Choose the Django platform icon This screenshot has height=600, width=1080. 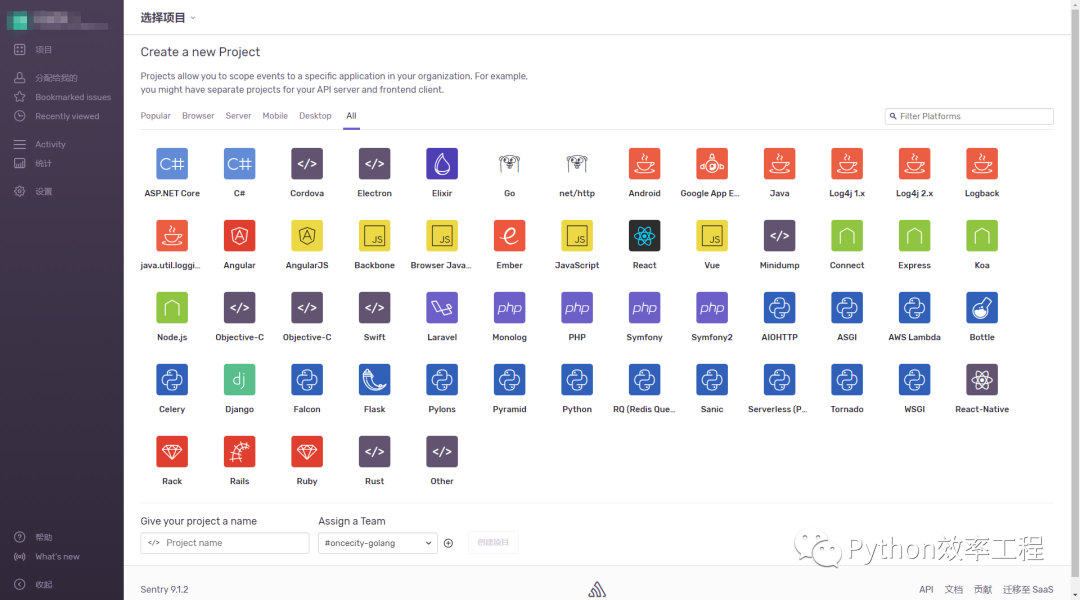(x=239, y=380)
